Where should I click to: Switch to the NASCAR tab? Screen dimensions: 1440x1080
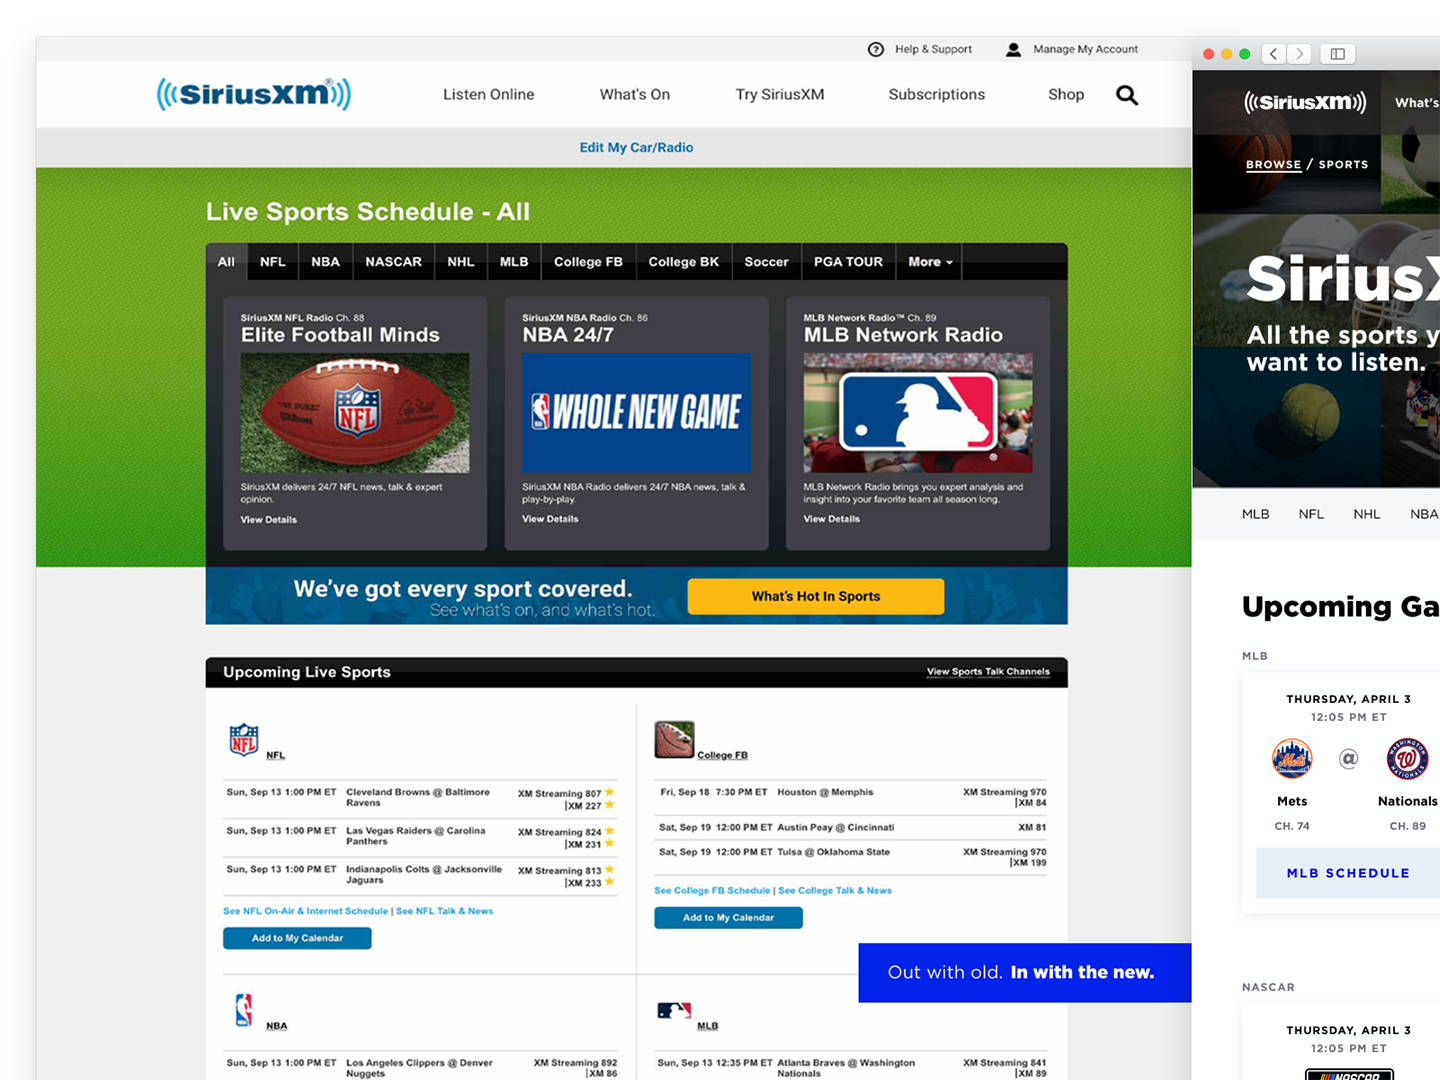click(393, 262)
